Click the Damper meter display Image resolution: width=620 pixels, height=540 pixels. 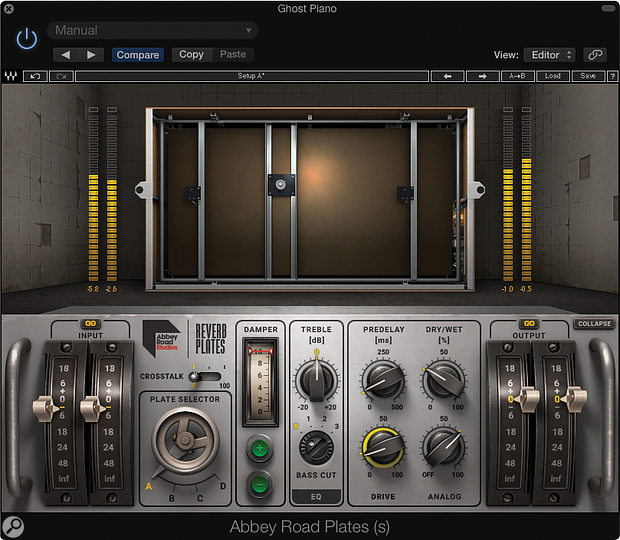[260, 382]
